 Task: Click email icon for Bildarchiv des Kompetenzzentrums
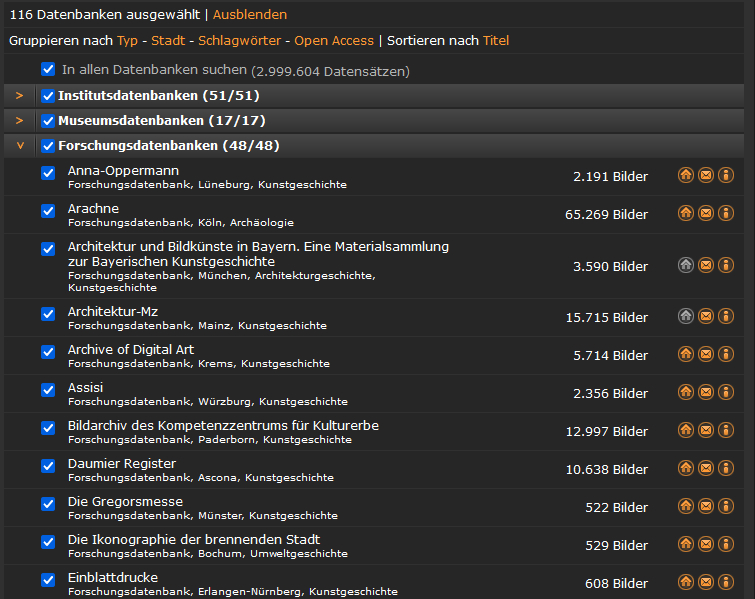tap(706, 430)
